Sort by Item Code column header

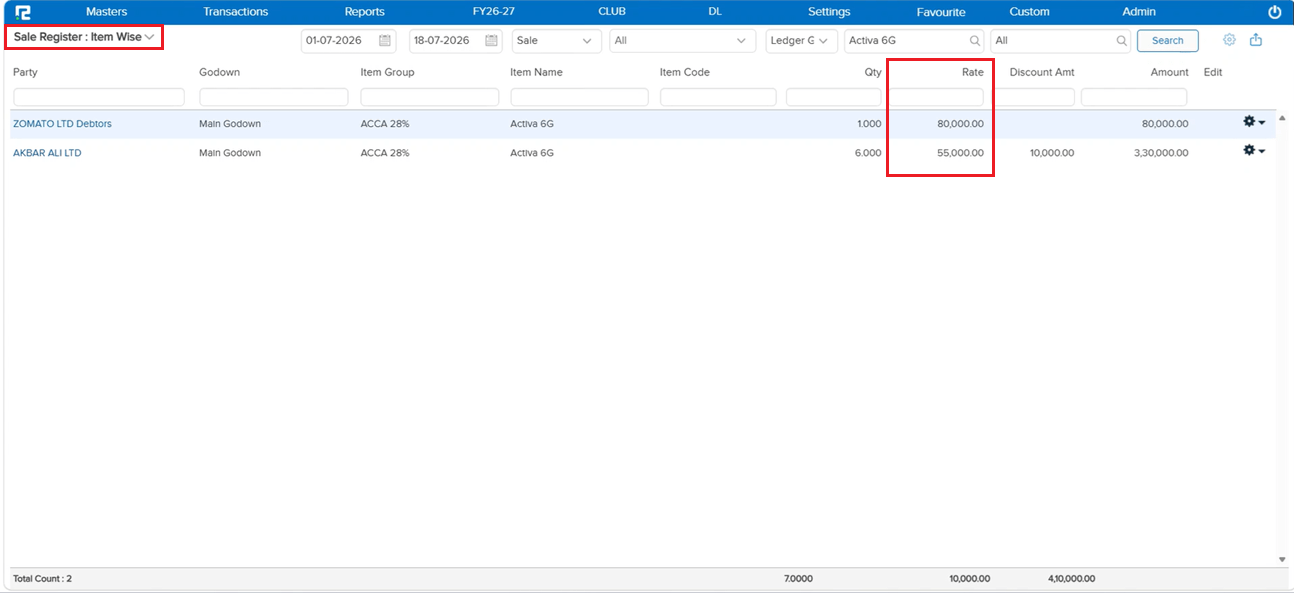pyautogui.click(x=685, y=72)
